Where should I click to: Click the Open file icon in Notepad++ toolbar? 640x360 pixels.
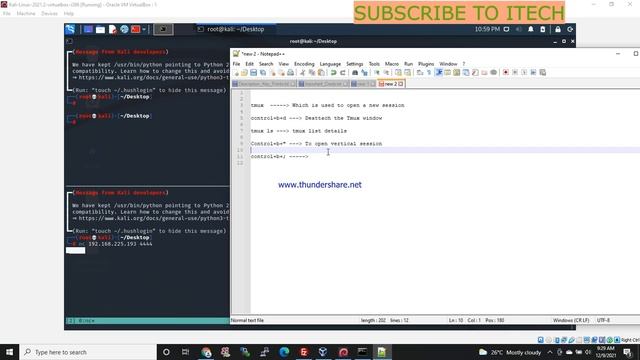[x=244, y=73]
